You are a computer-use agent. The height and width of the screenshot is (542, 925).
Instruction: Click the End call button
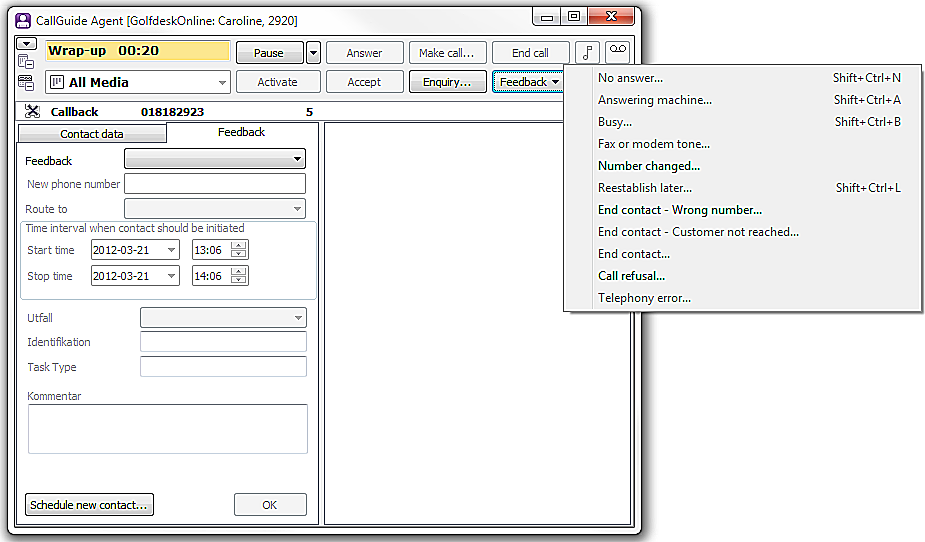[x=530, y=52]
